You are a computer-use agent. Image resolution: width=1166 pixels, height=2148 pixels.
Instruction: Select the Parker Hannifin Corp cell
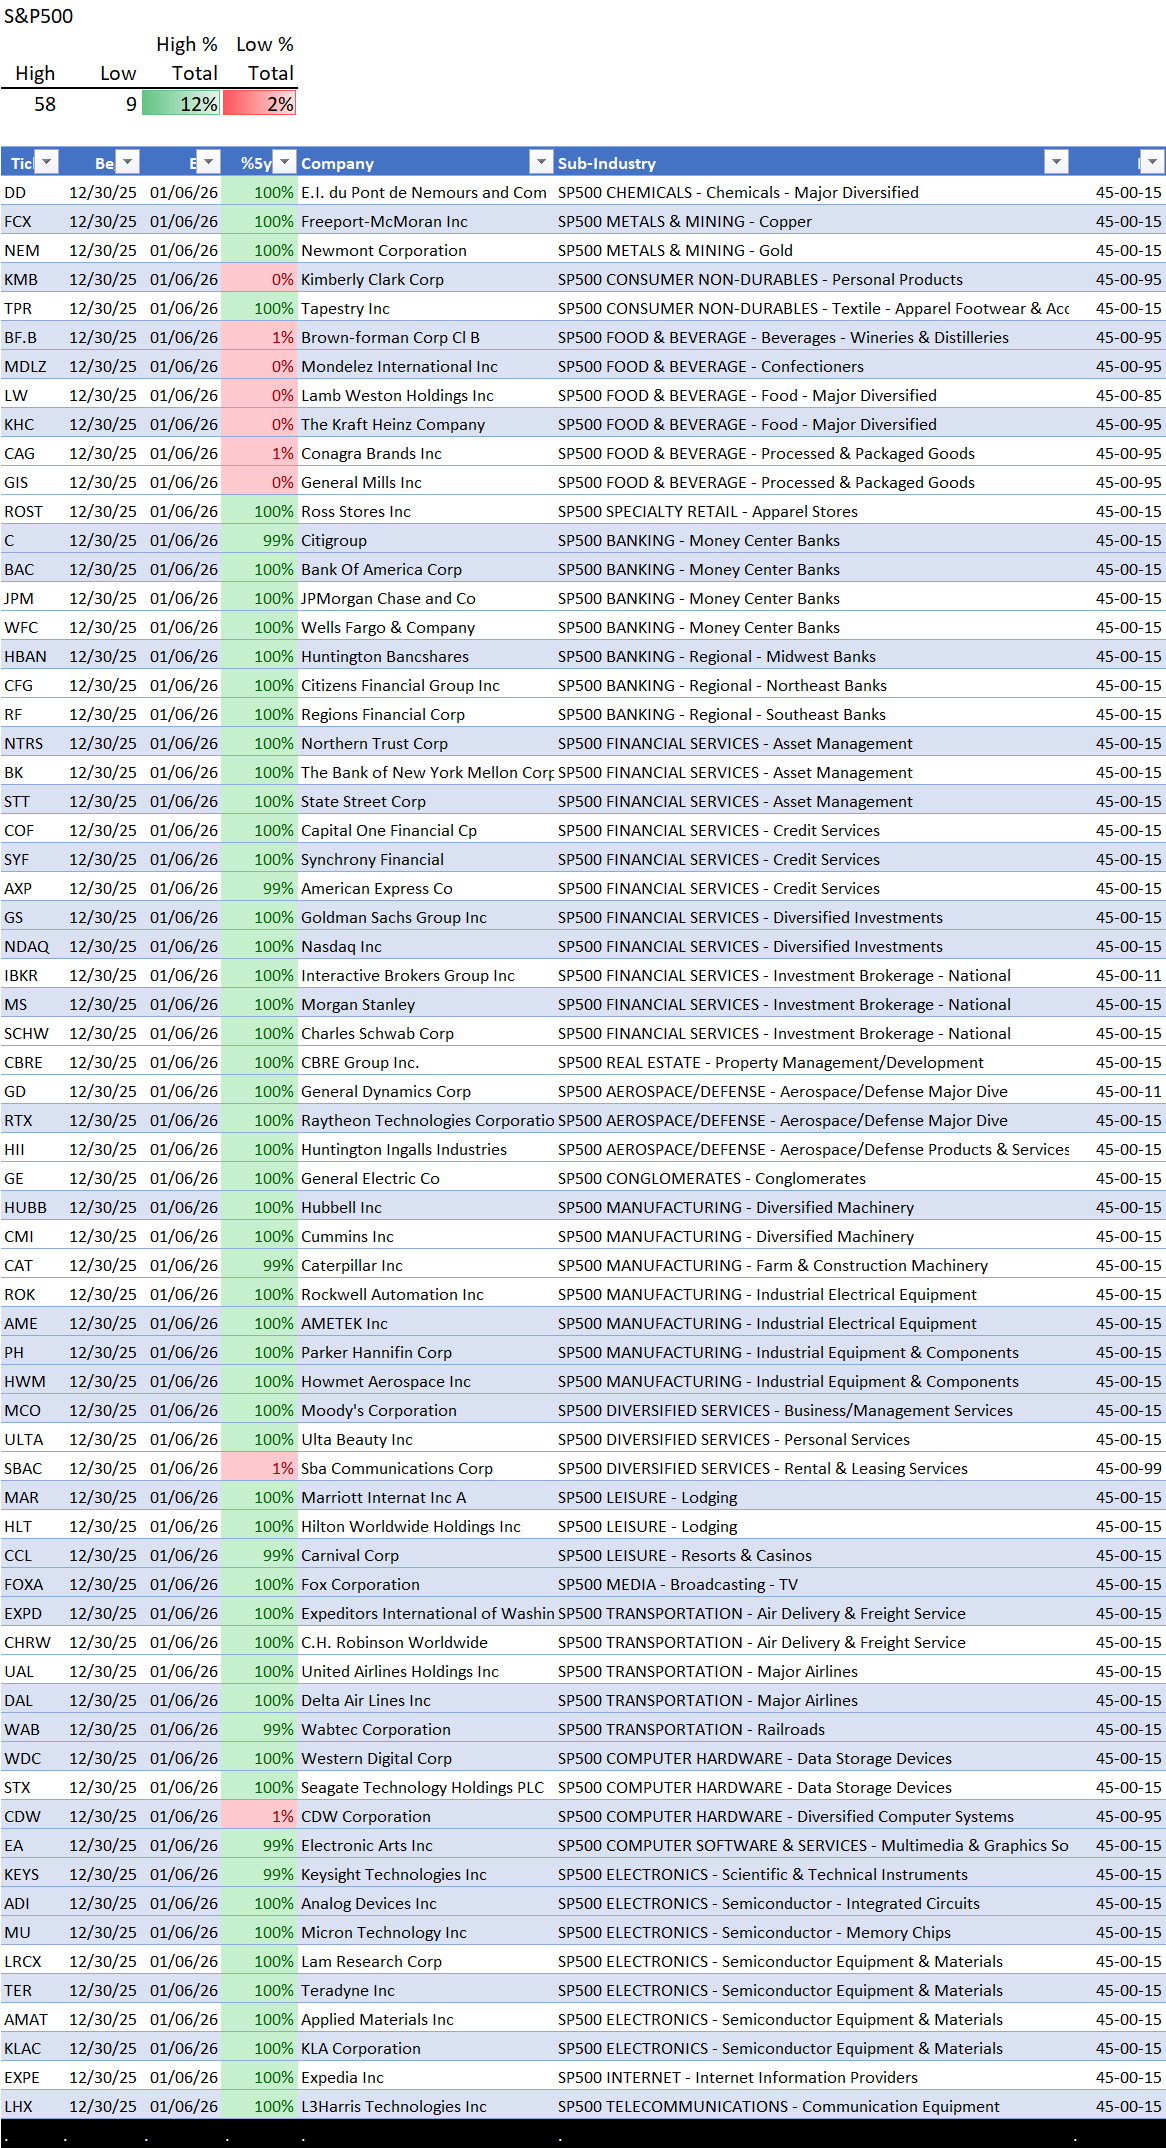[426, 1352]
